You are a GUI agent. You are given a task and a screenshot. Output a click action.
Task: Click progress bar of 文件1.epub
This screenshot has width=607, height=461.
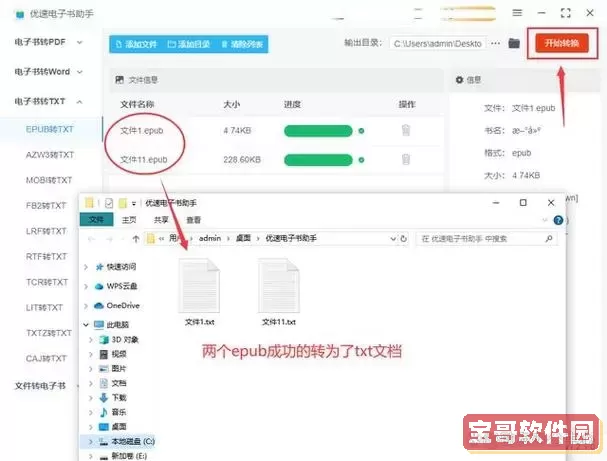[318, 131]
